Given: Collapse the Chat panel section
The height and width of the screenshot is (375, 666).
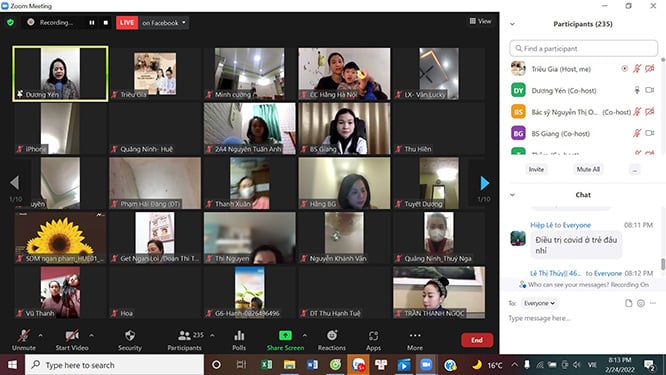Looking at the screenshot, I should click(512, 195).
